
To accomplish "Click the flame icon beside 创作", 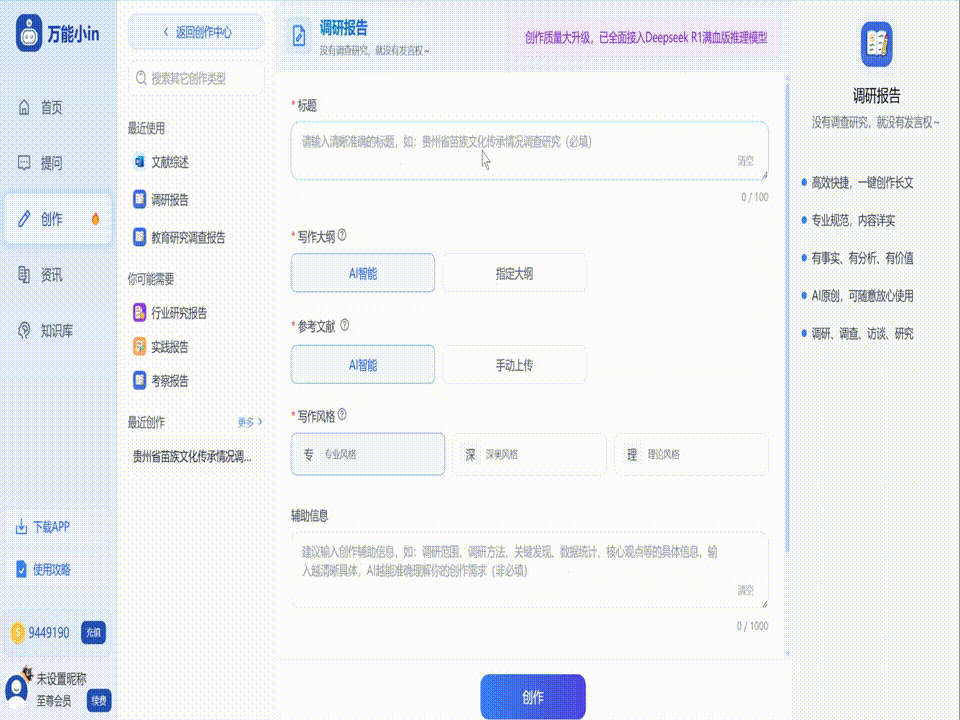I will tap(96, 219).
